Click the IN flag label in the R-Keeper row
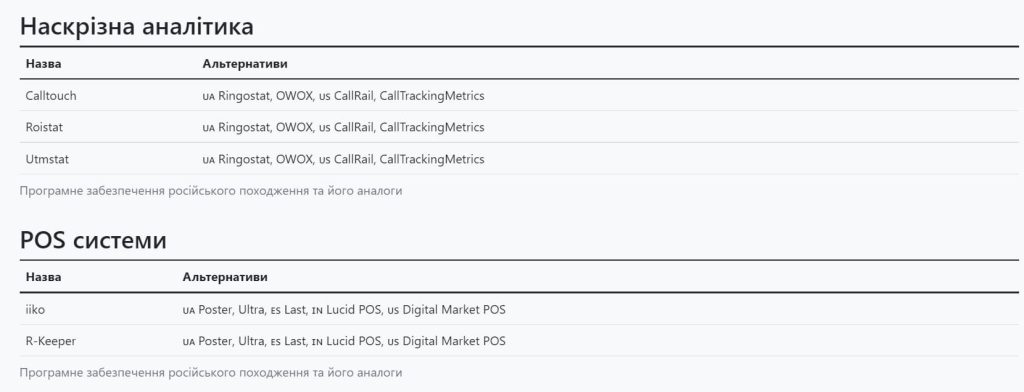The width and height of the screenshot is (1024, 392). [x=317, y=342]
